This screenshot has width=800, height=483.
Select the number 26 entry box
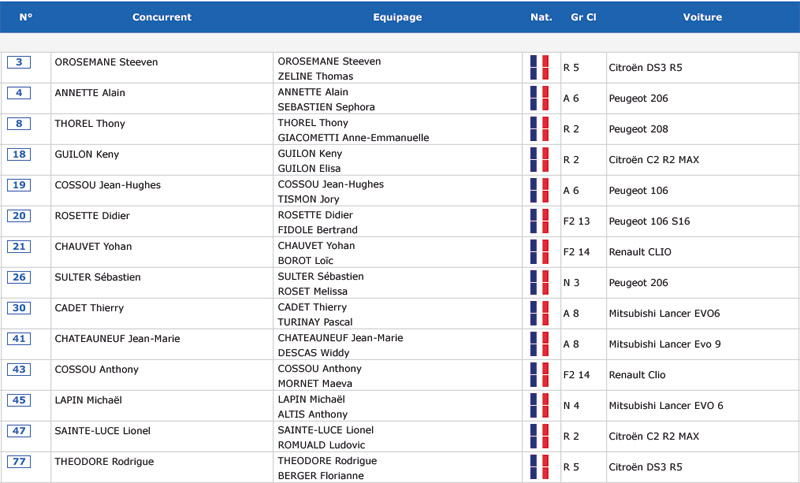[19, 277]
